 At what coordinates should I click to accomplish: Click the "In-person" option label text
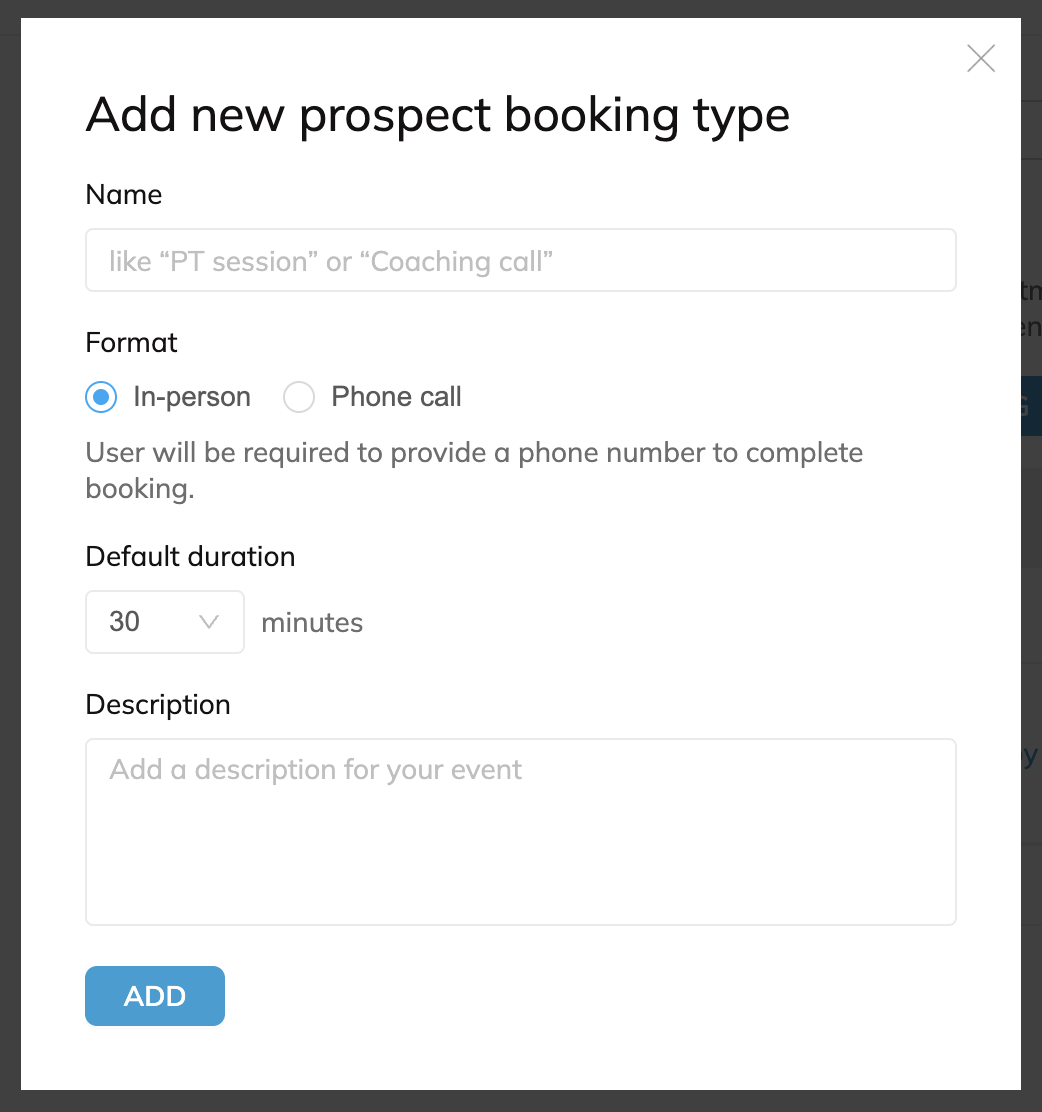tap(192, 398)
